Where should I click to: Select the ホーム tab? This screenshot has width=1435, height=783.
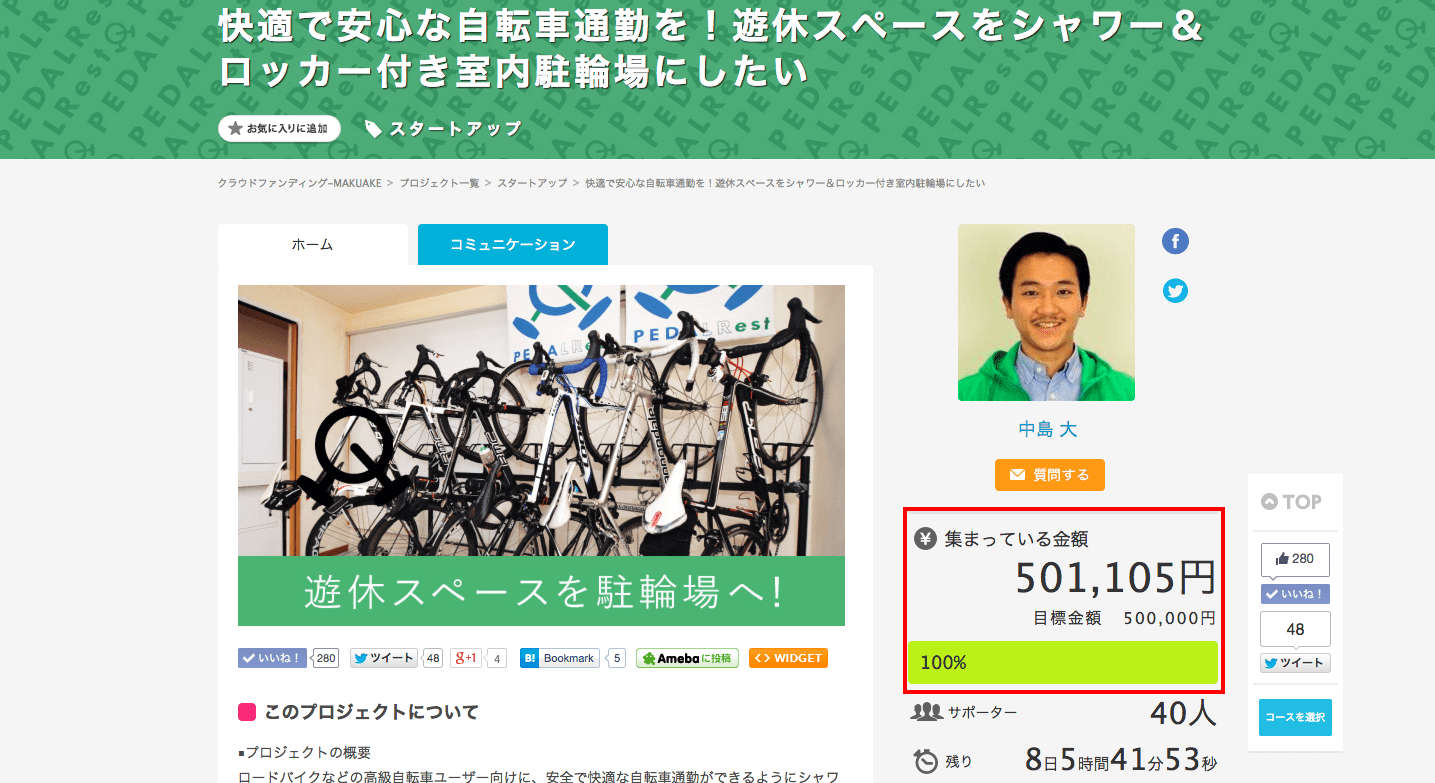pyautogui.click(x=312, y=244)
